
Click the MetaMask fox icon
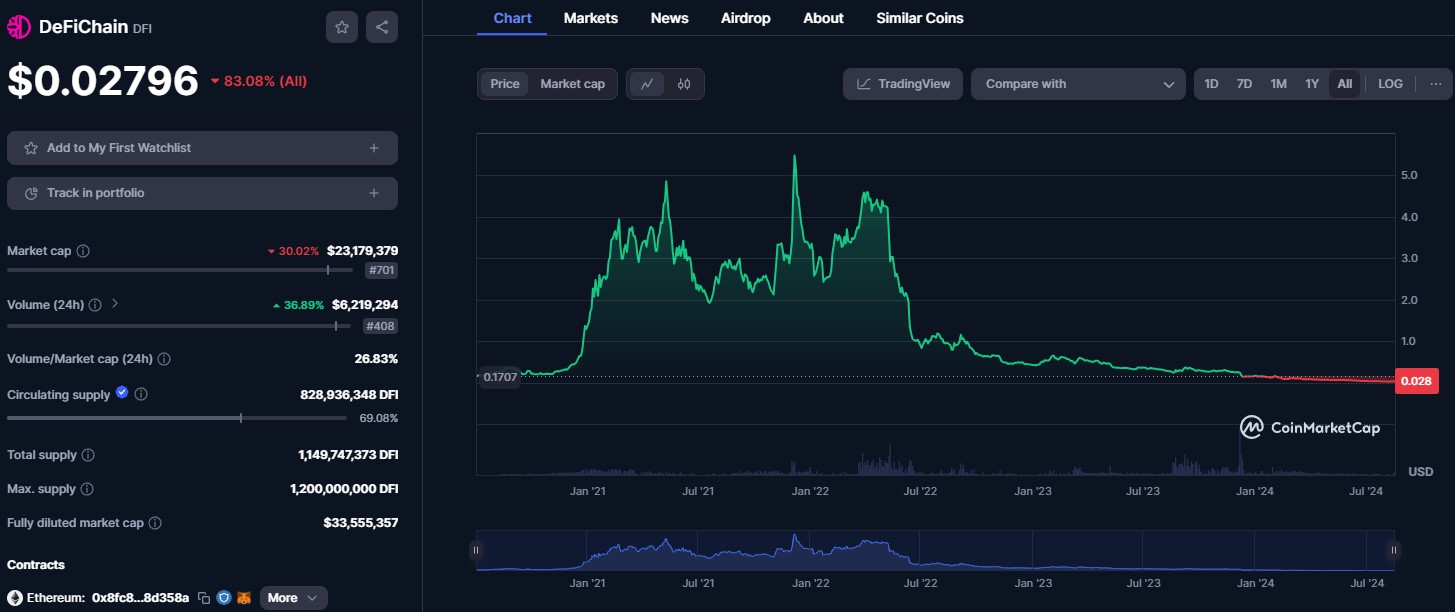(x=243, y=598)
